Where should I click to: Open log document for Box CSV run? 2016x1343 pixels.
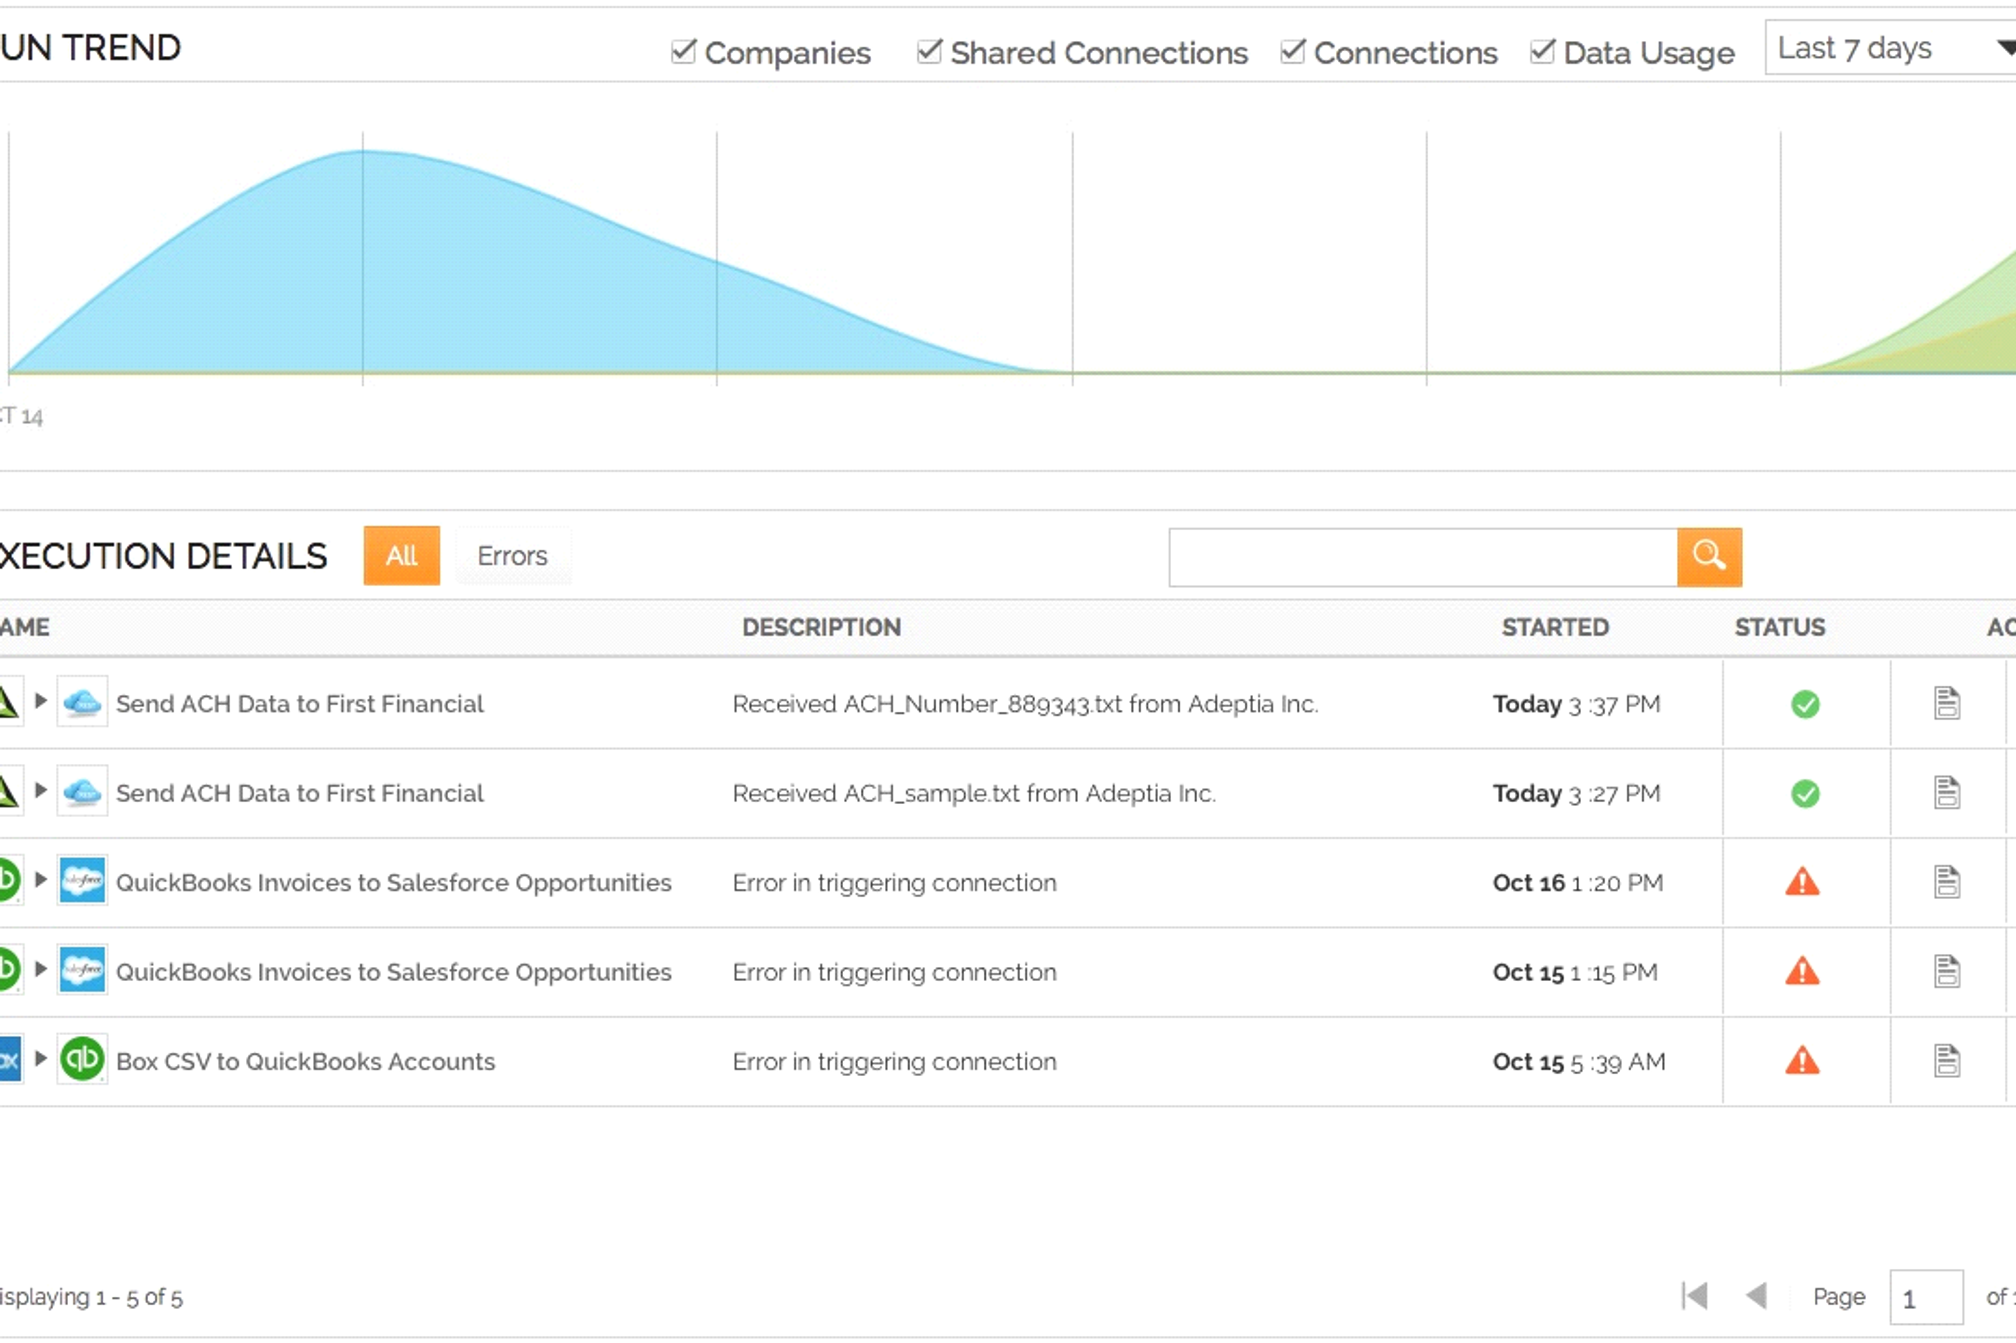pos(1946,1060)
